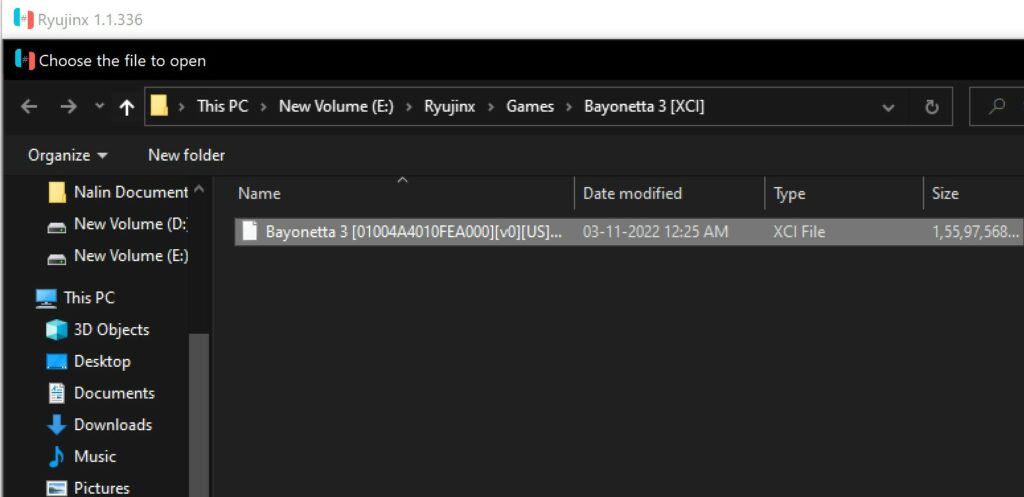The height and width of the screenshot is (497, 1024).
Task: Navigate to Ryujinx in breadcrumb path
Action: 449,106
